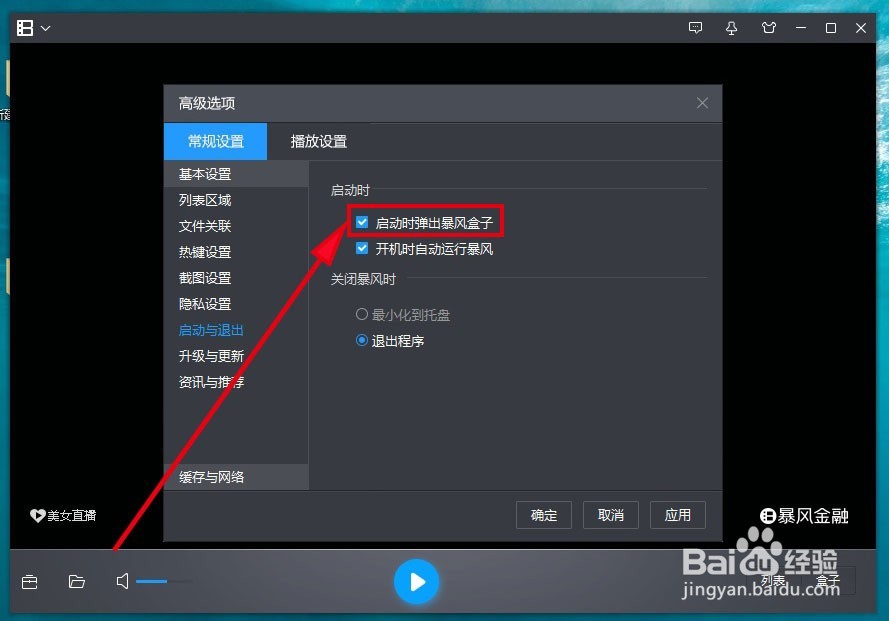Mute the volume speaker icon

point(122,581)
